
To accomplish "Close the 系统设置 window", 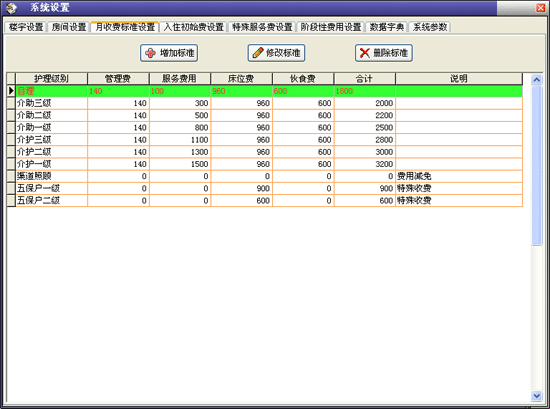I will (541, 8).
